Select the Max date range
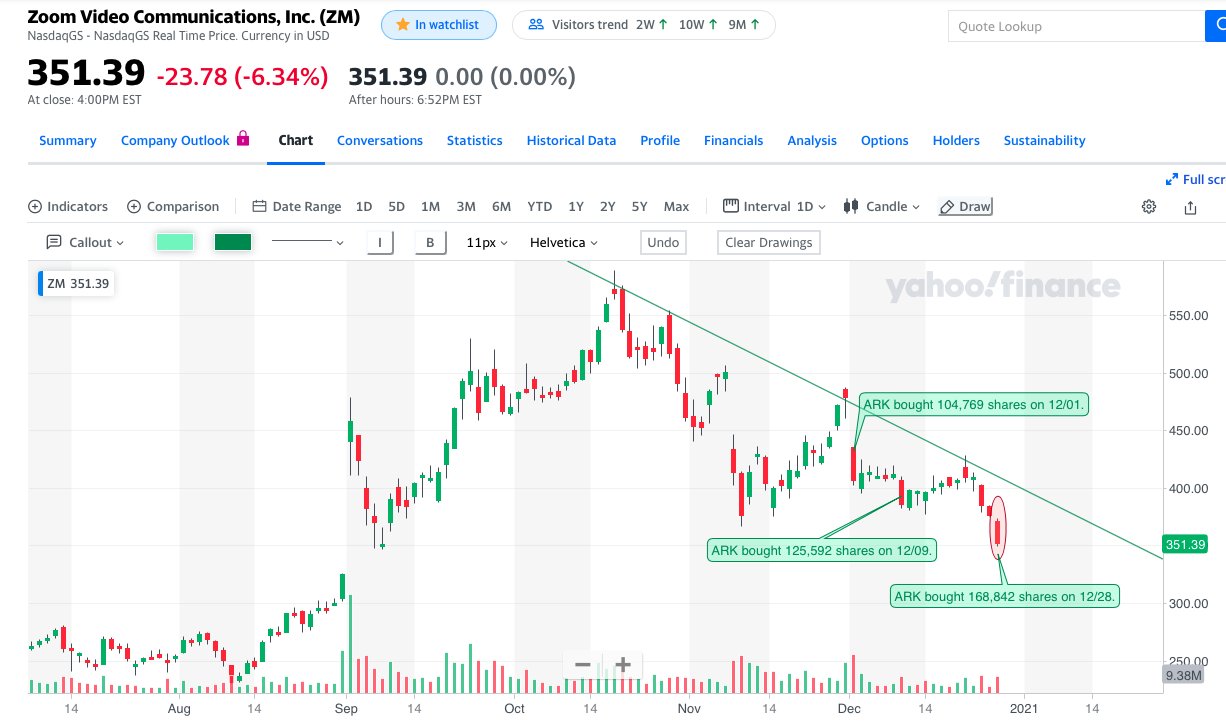 pos(676,207)
